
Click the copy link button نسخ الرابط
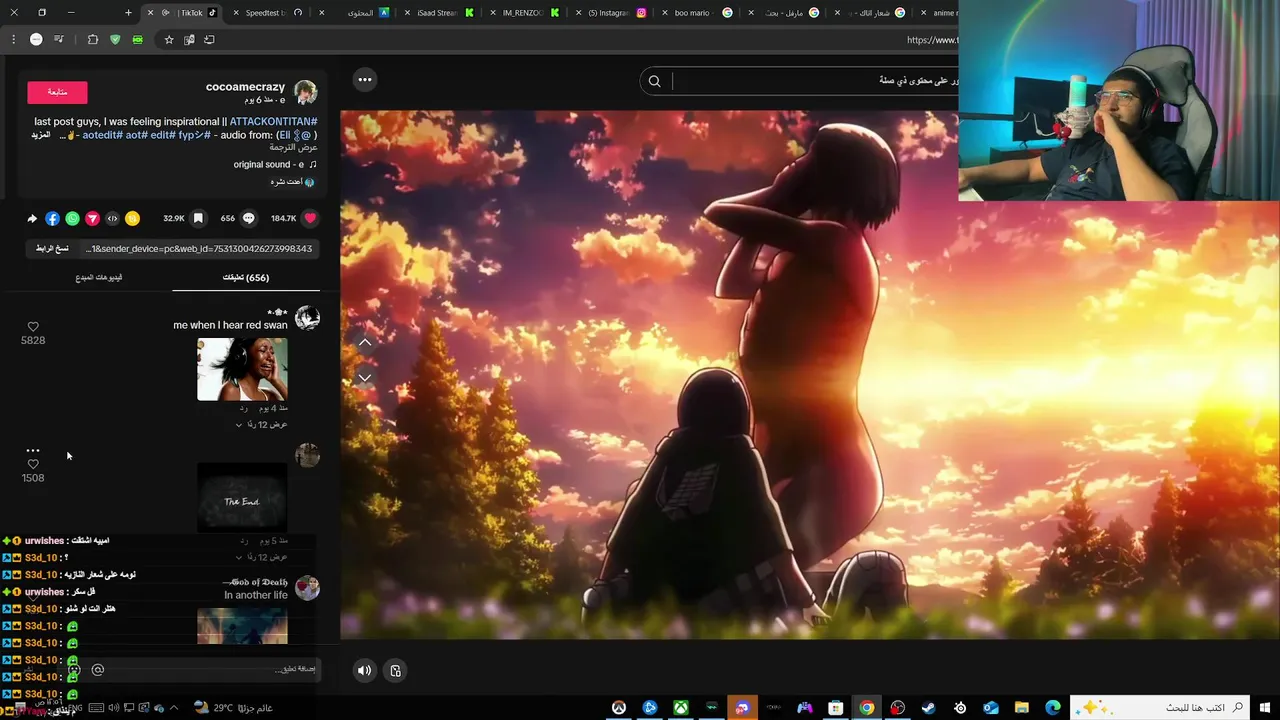point(52,248)
